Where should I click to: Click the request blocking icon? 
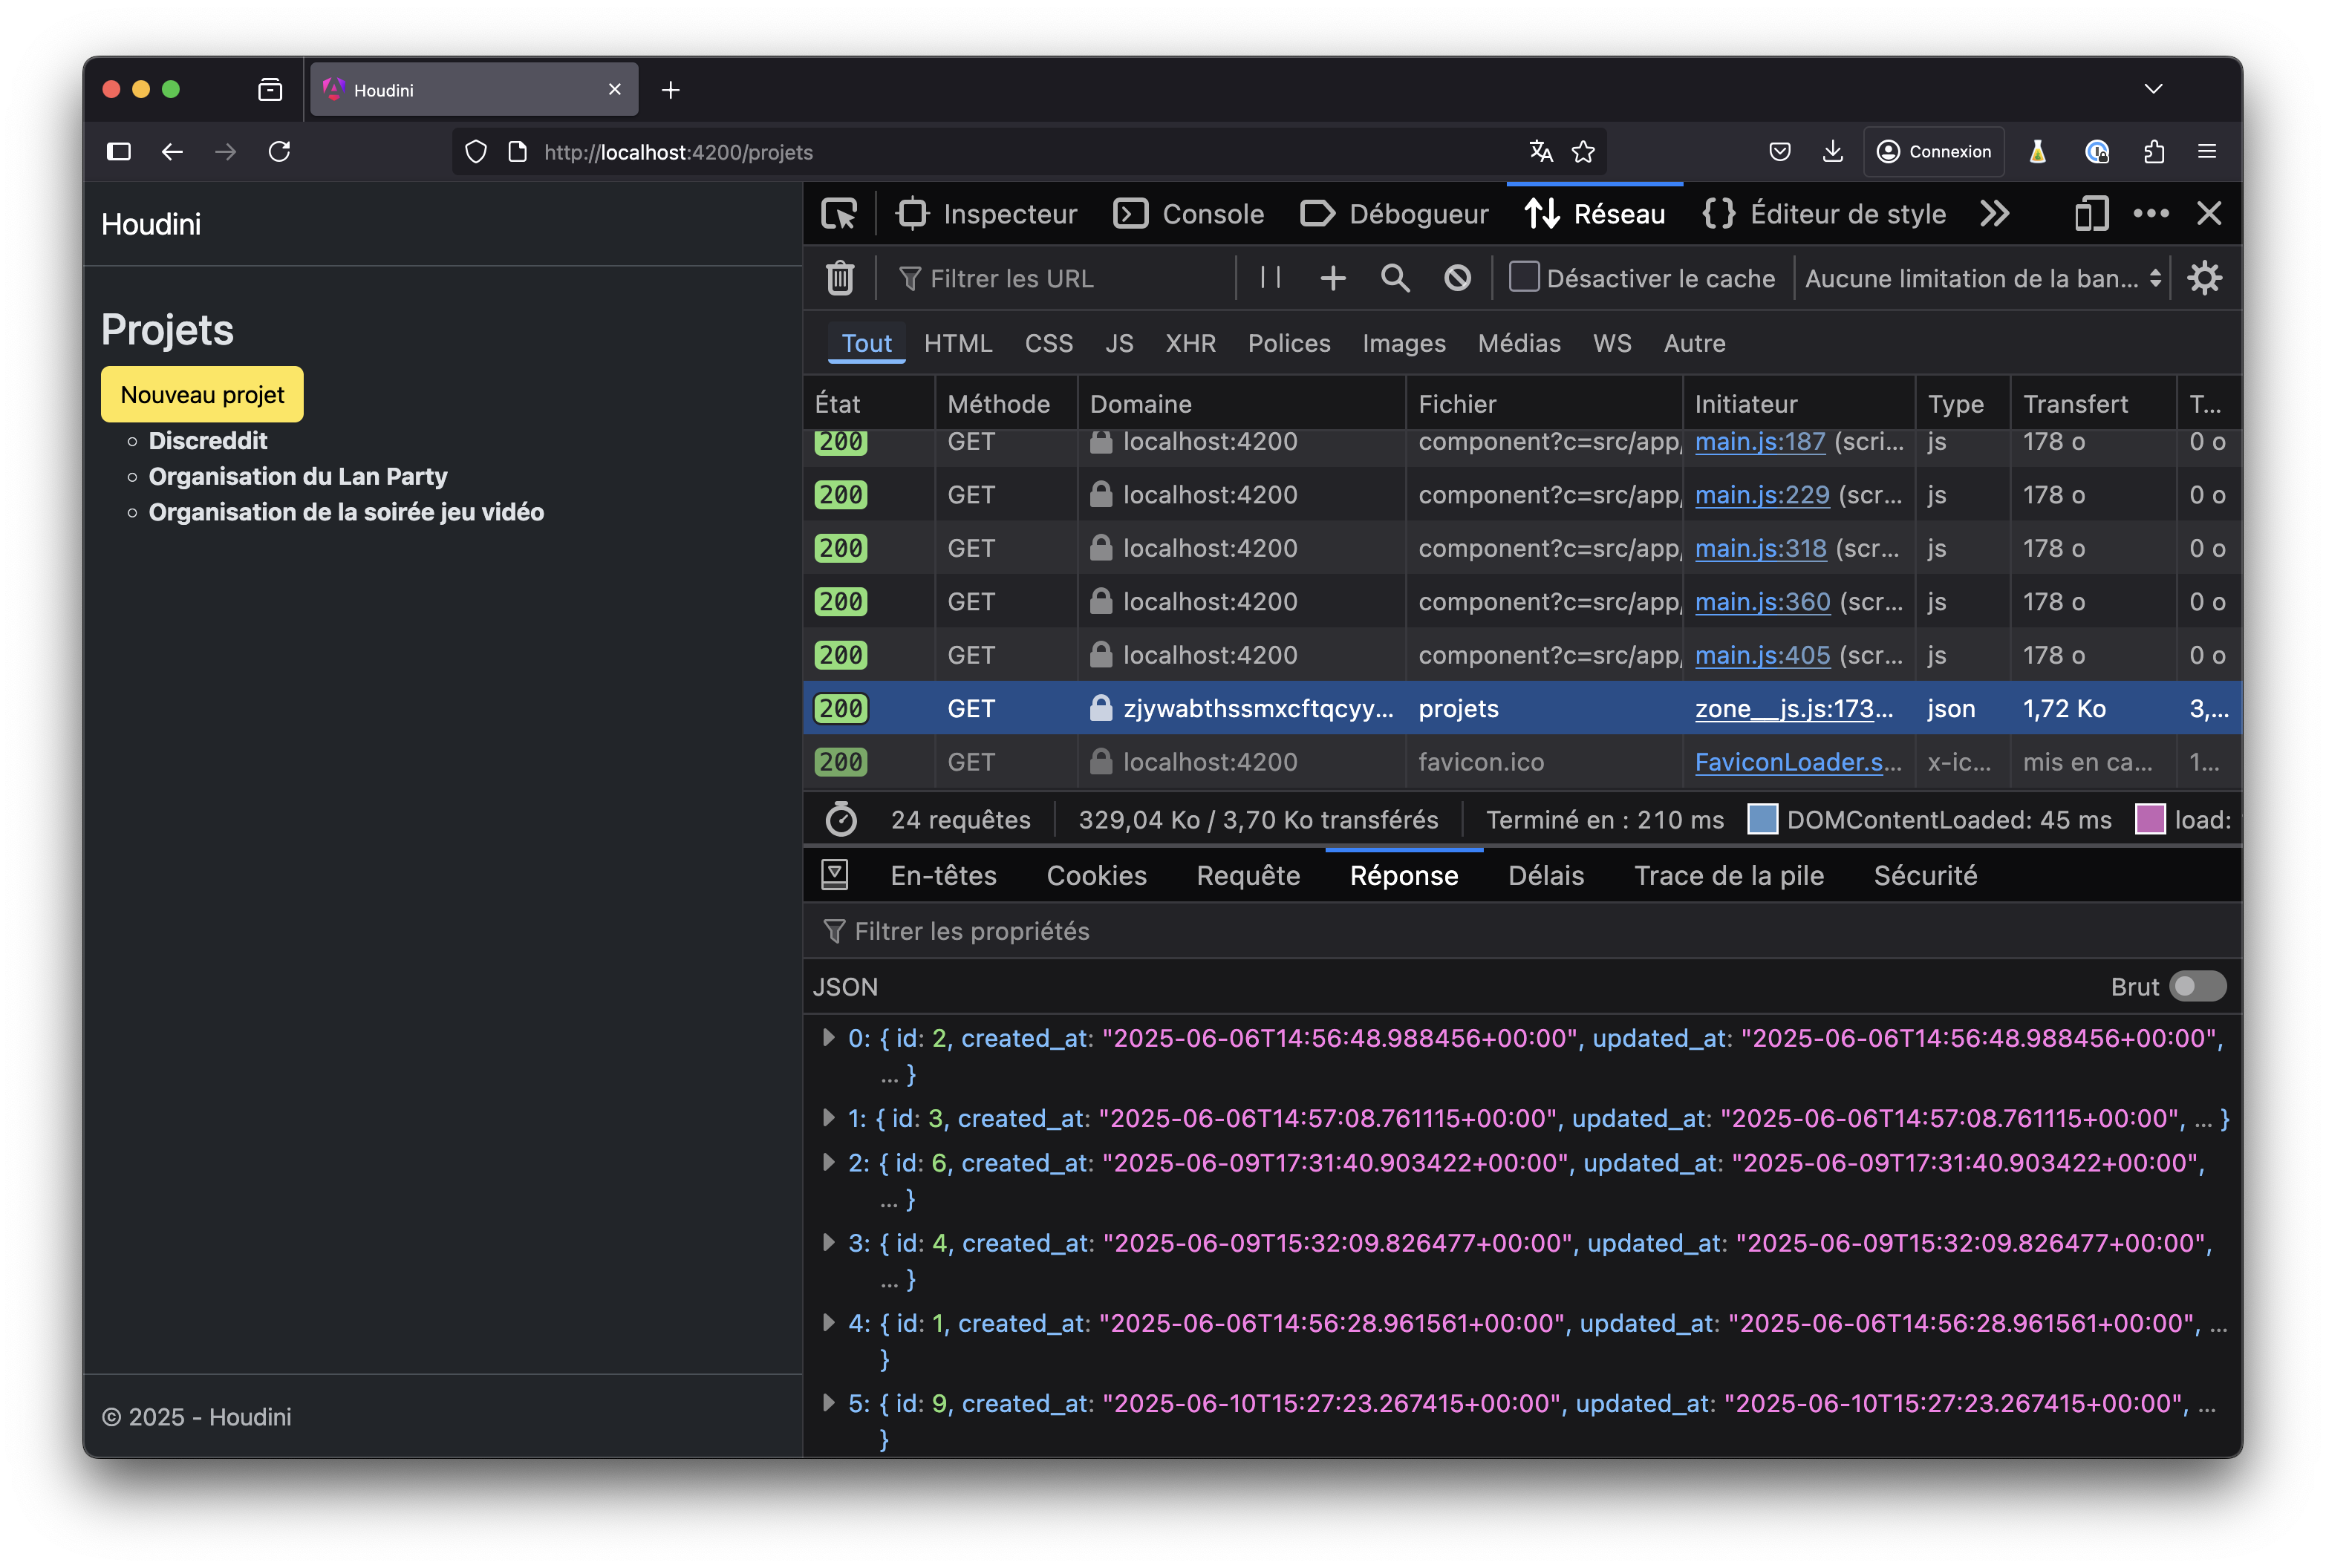click(x=1457, y=278)
